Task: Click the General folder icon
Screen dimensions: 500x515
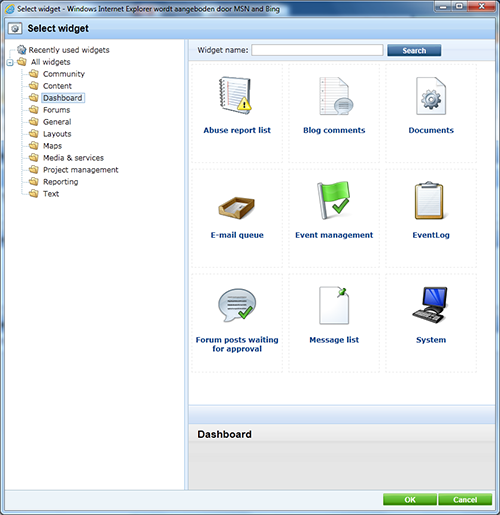Action: coord(34,122)
